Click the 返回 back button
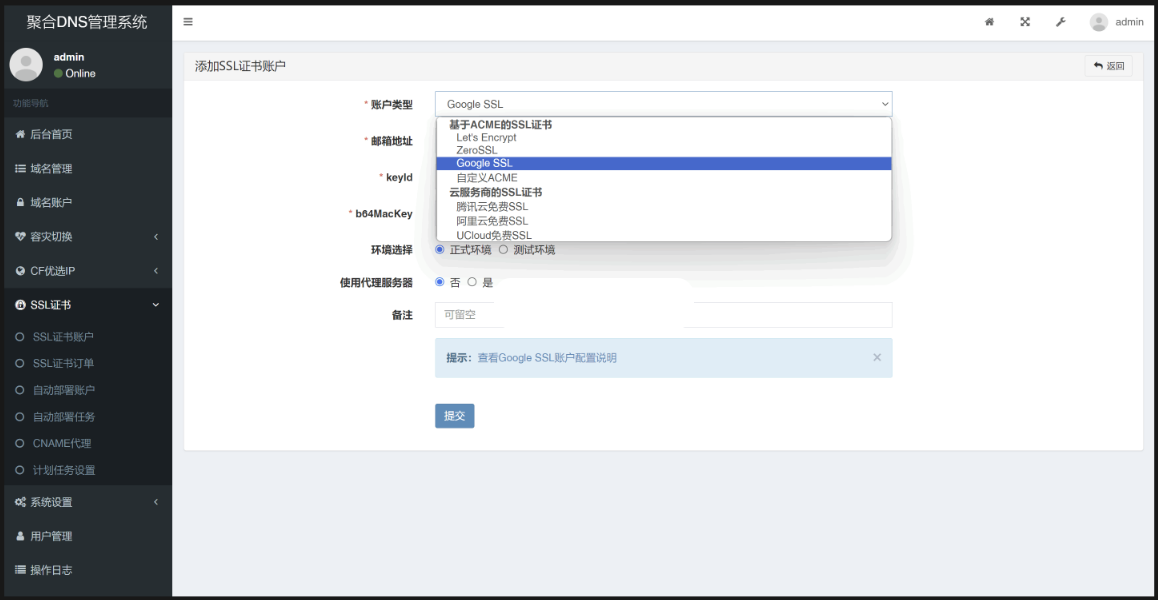Image resolution: width=1158 pixels, height=600 pixels. point(1109,66)
